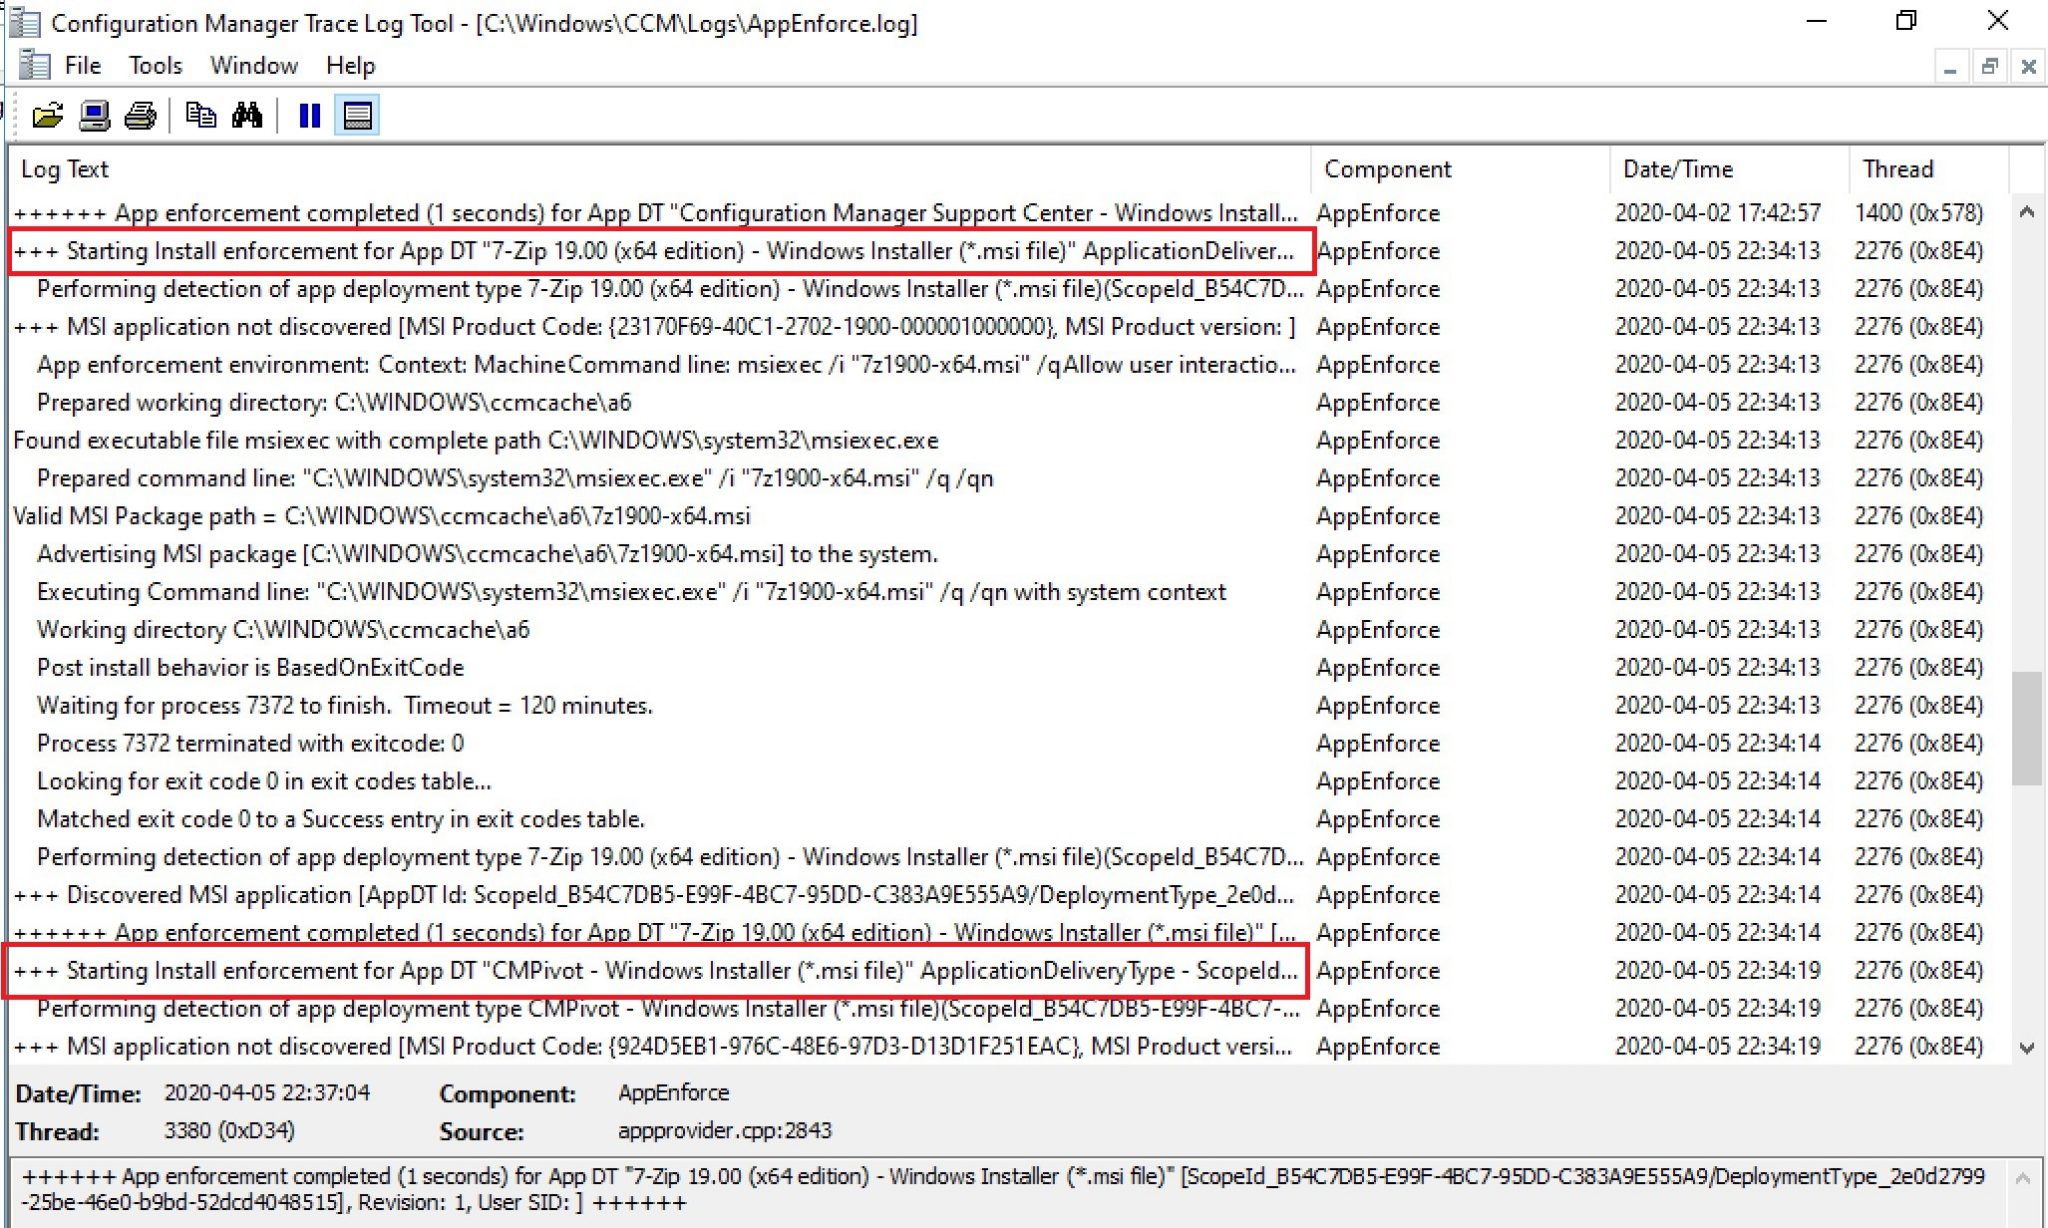This screenshot has height=1228, width=2048.
Task: Restore the inner document window button
Action: 1989,67
